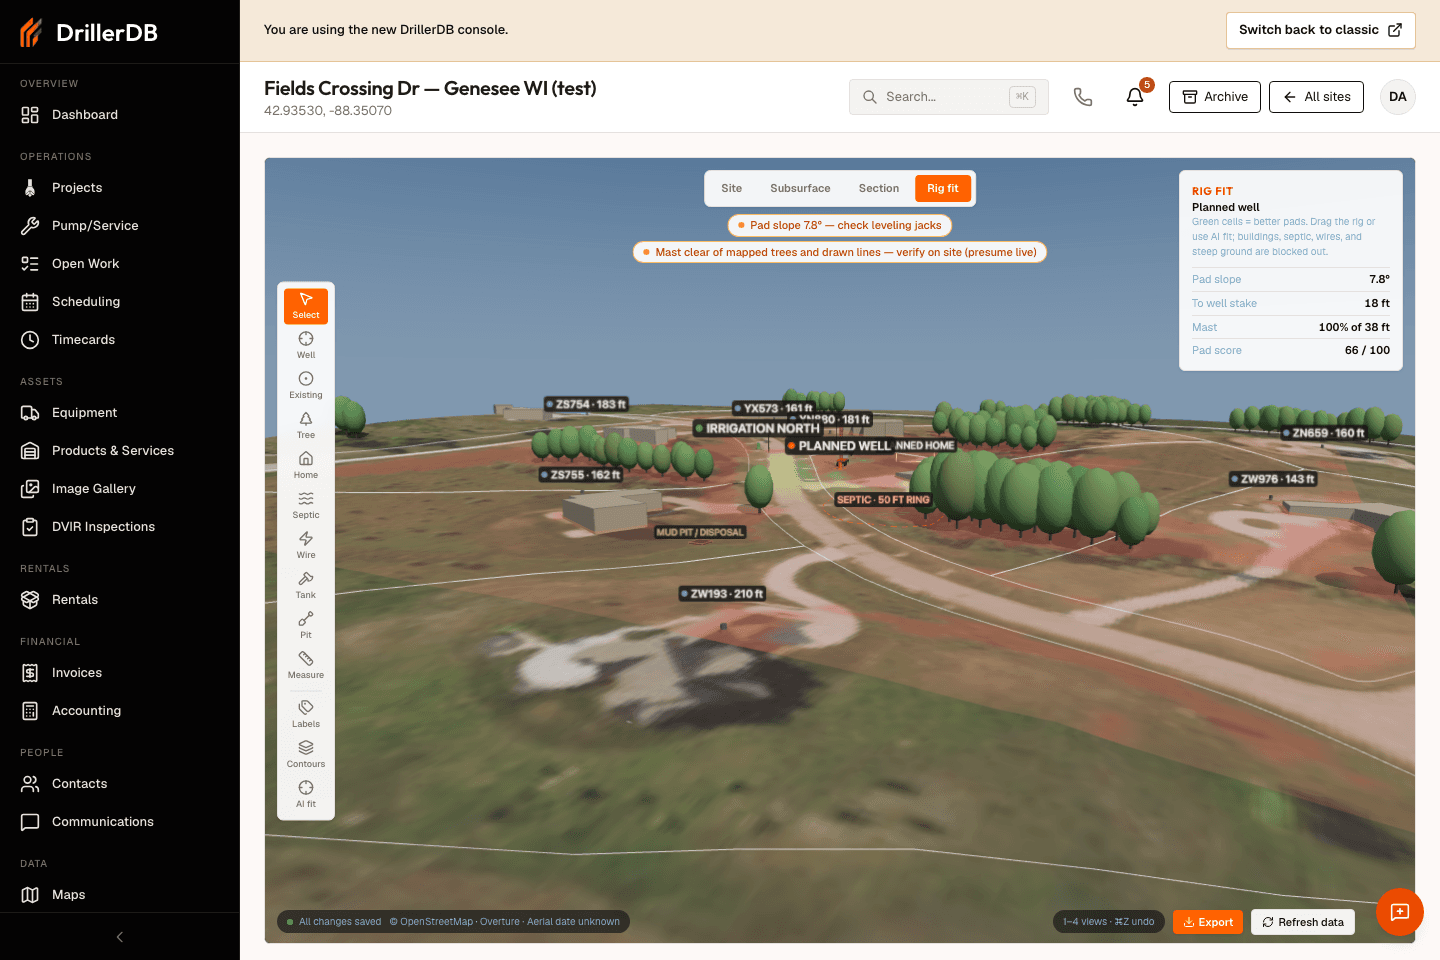The height and width of the screenshot is (960, 1440).
Task: Go to Projects
Action: point(120,188)
